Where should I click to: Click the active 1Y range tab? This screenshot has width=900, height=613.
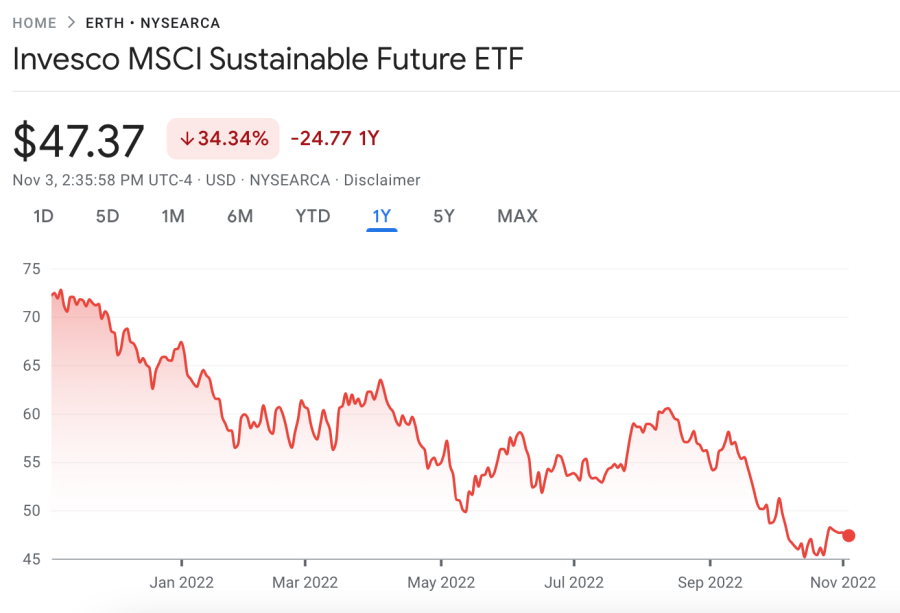pos(382,216)
